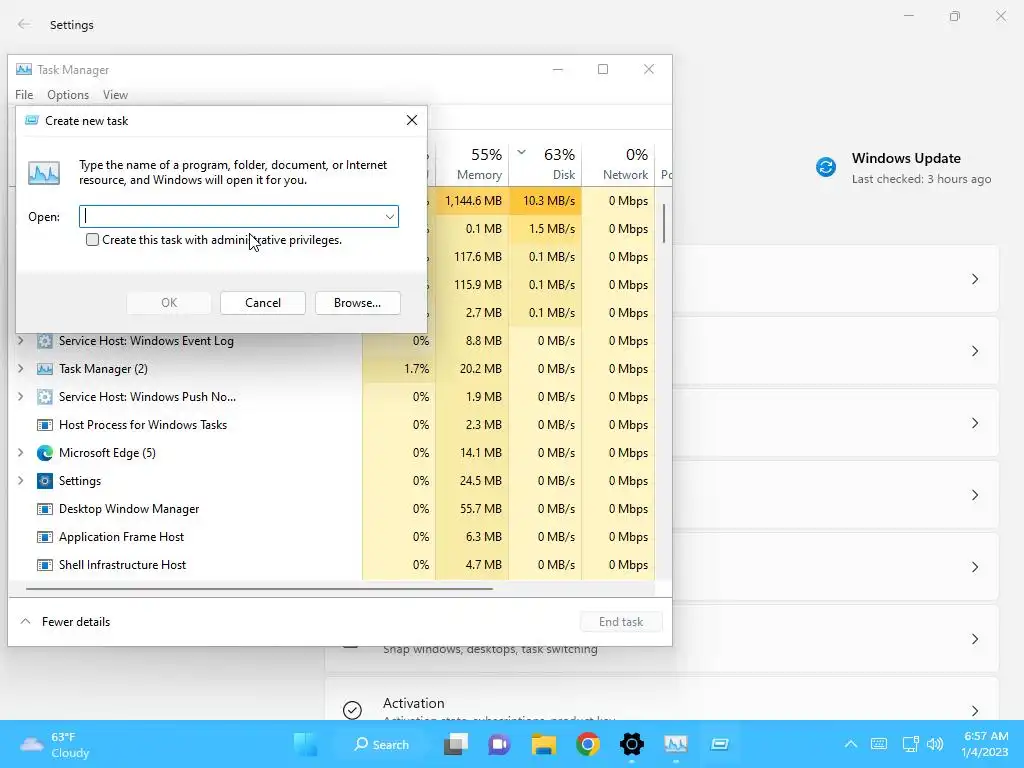Click the touch keyboard tray icon
The height and width of the screenshot is (768, 1024).
coord(879,744)
